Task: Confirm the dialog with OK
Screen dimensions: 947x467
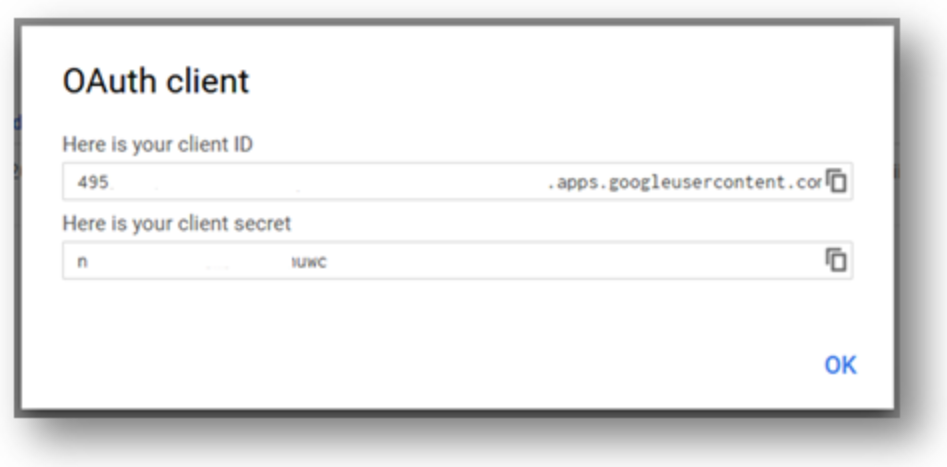Action: pyautogui.click(x=840, y=365)
